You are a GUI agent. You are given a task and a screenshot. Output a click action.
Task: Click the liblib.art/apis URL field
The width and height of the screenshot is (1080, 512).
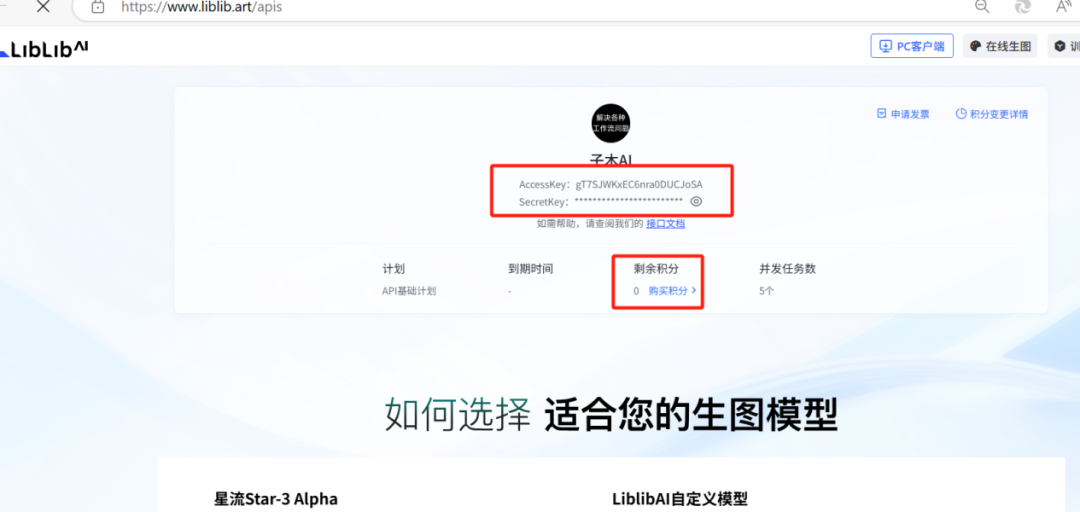pyautogui.click(x=202, y=8)
